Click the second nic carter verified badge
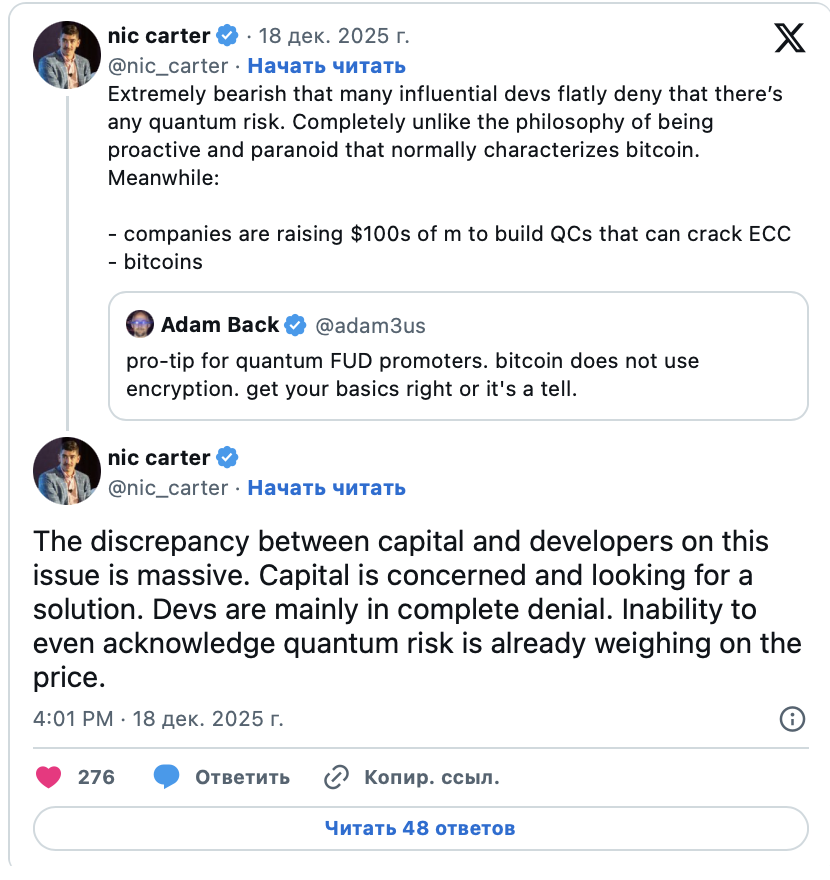 click(228, 458)
